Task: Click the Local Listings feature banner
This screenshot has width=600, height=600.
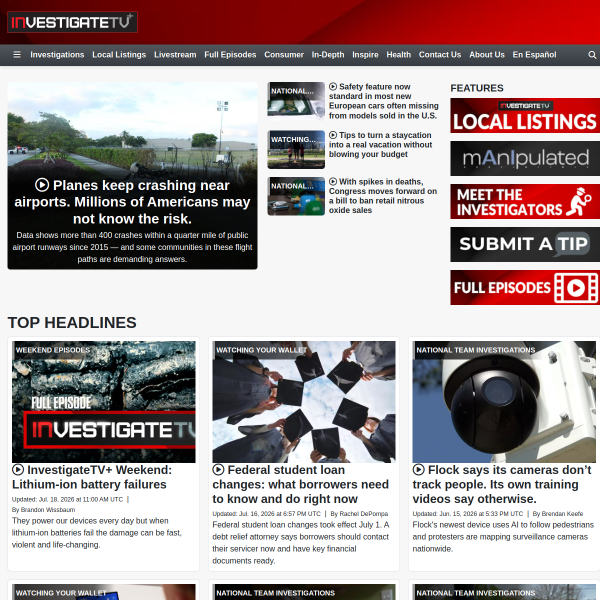Action: pos(525,116)
